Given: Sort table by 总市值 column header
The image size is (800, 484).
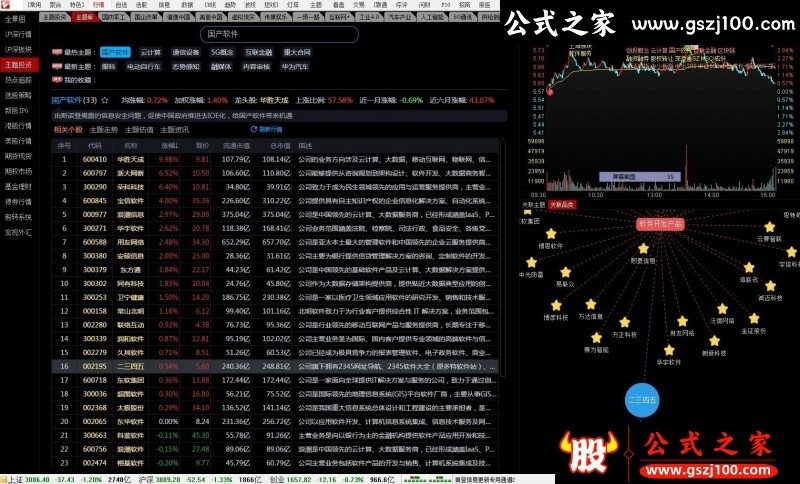Looking at the screenshot, I should pos(280,146).
